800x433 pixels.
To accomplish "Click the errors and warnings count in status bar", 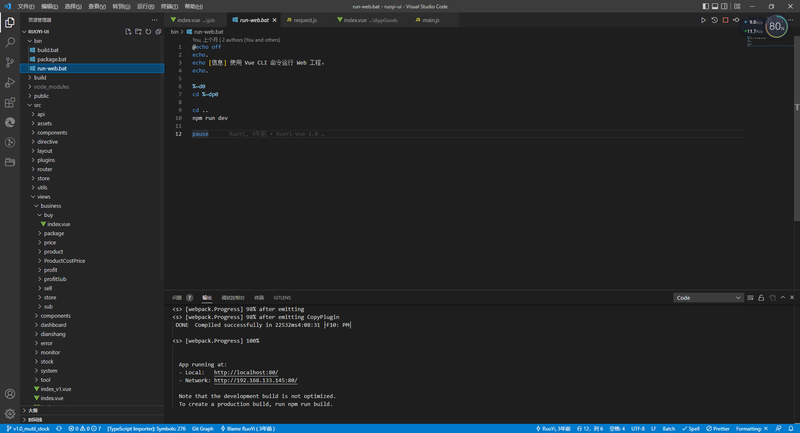I will 85,429.
